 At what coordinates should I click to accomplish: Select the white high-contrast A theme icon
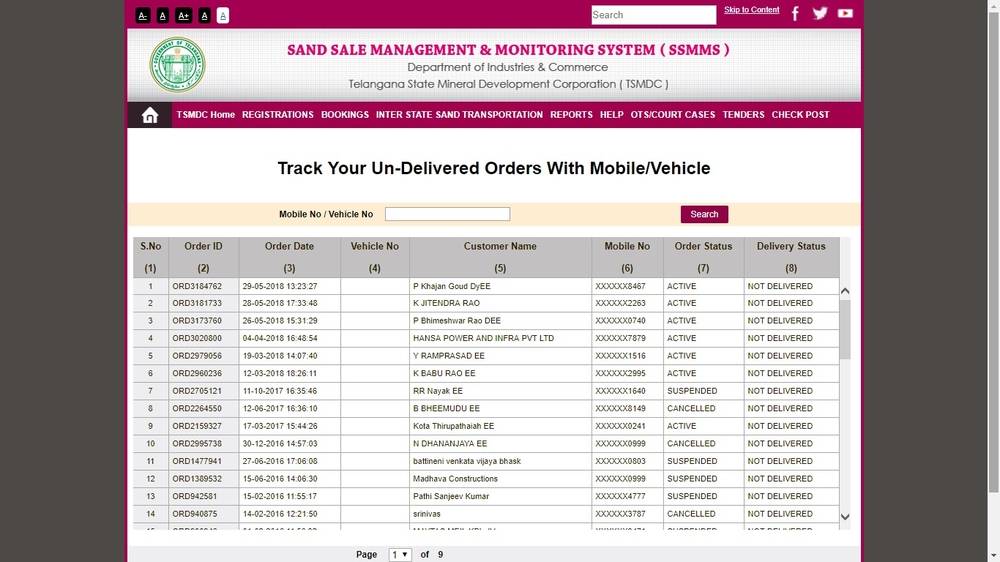click(223, 15)
